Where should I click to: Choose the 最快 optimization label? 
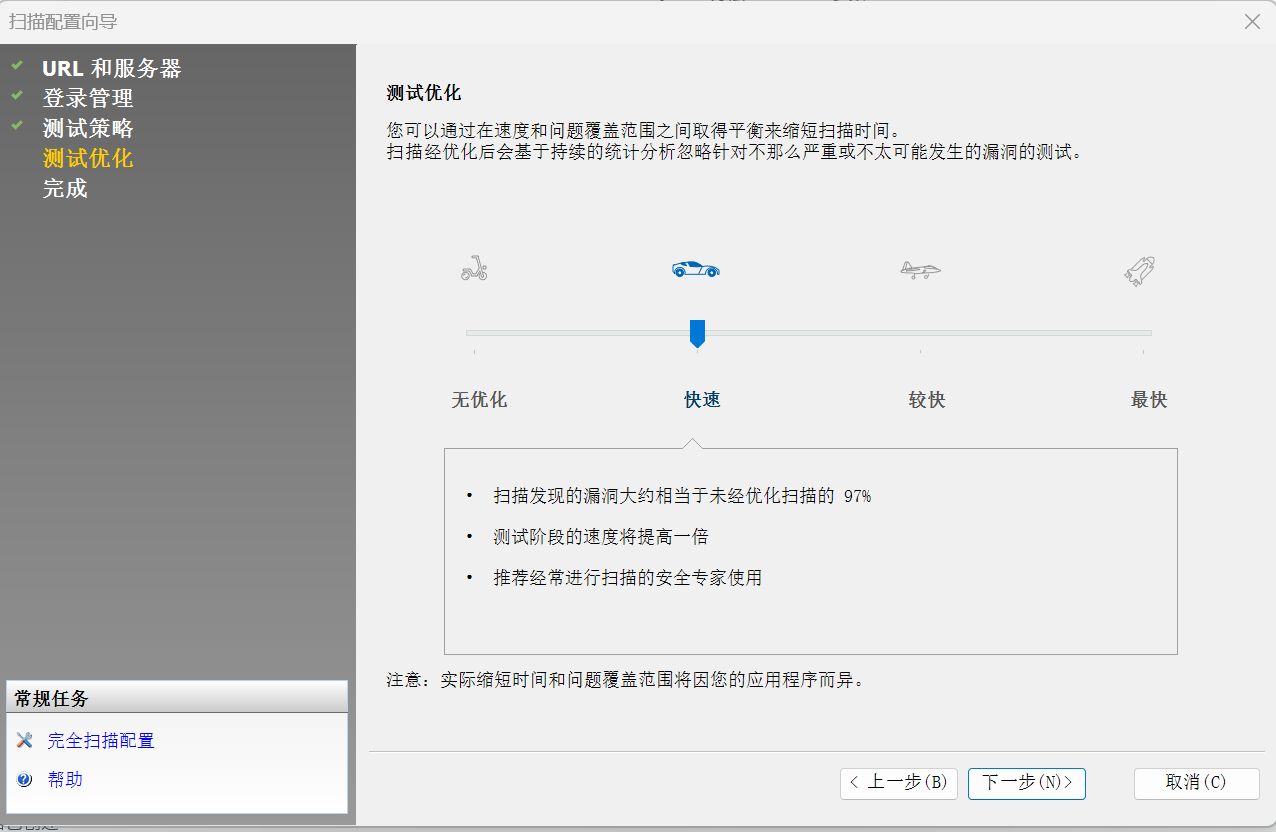tap(1149, 400)
